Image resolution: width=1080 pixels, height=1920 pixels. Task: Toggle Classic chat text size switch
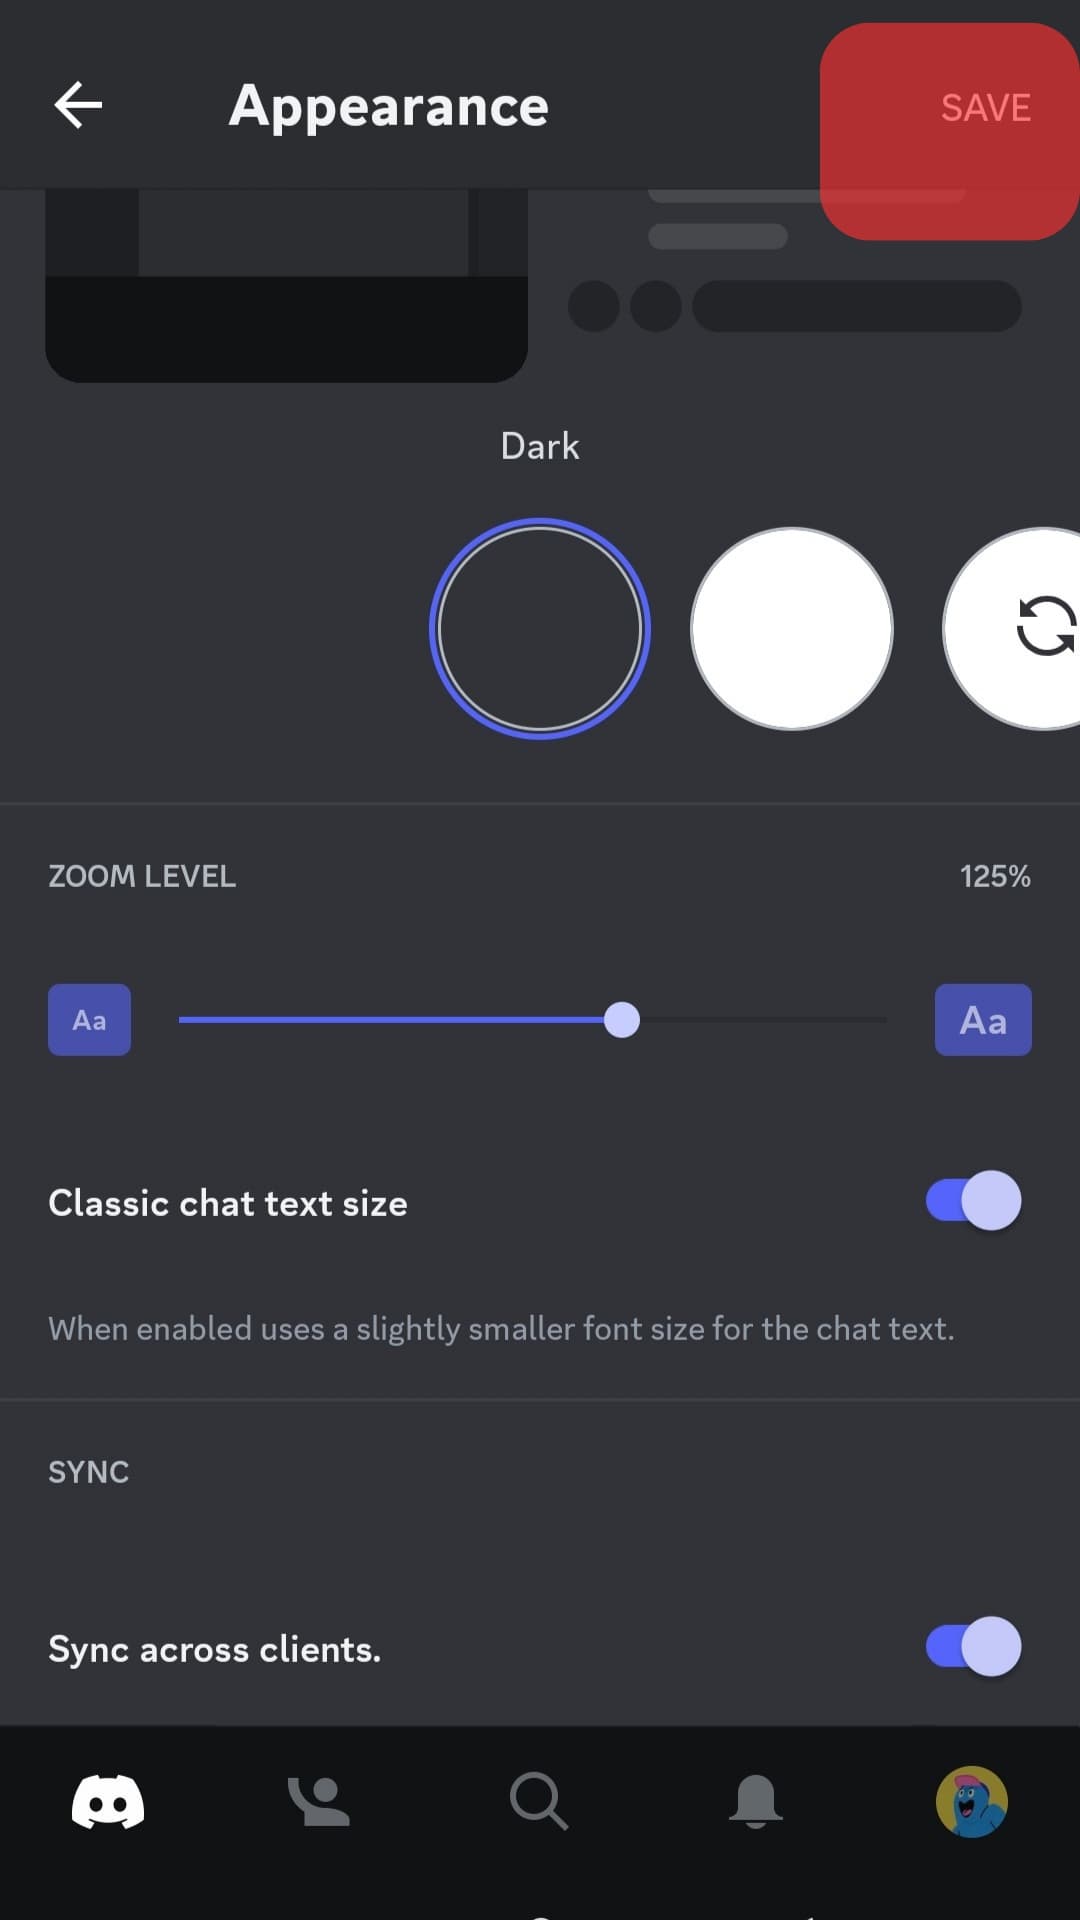point(974,1200)
